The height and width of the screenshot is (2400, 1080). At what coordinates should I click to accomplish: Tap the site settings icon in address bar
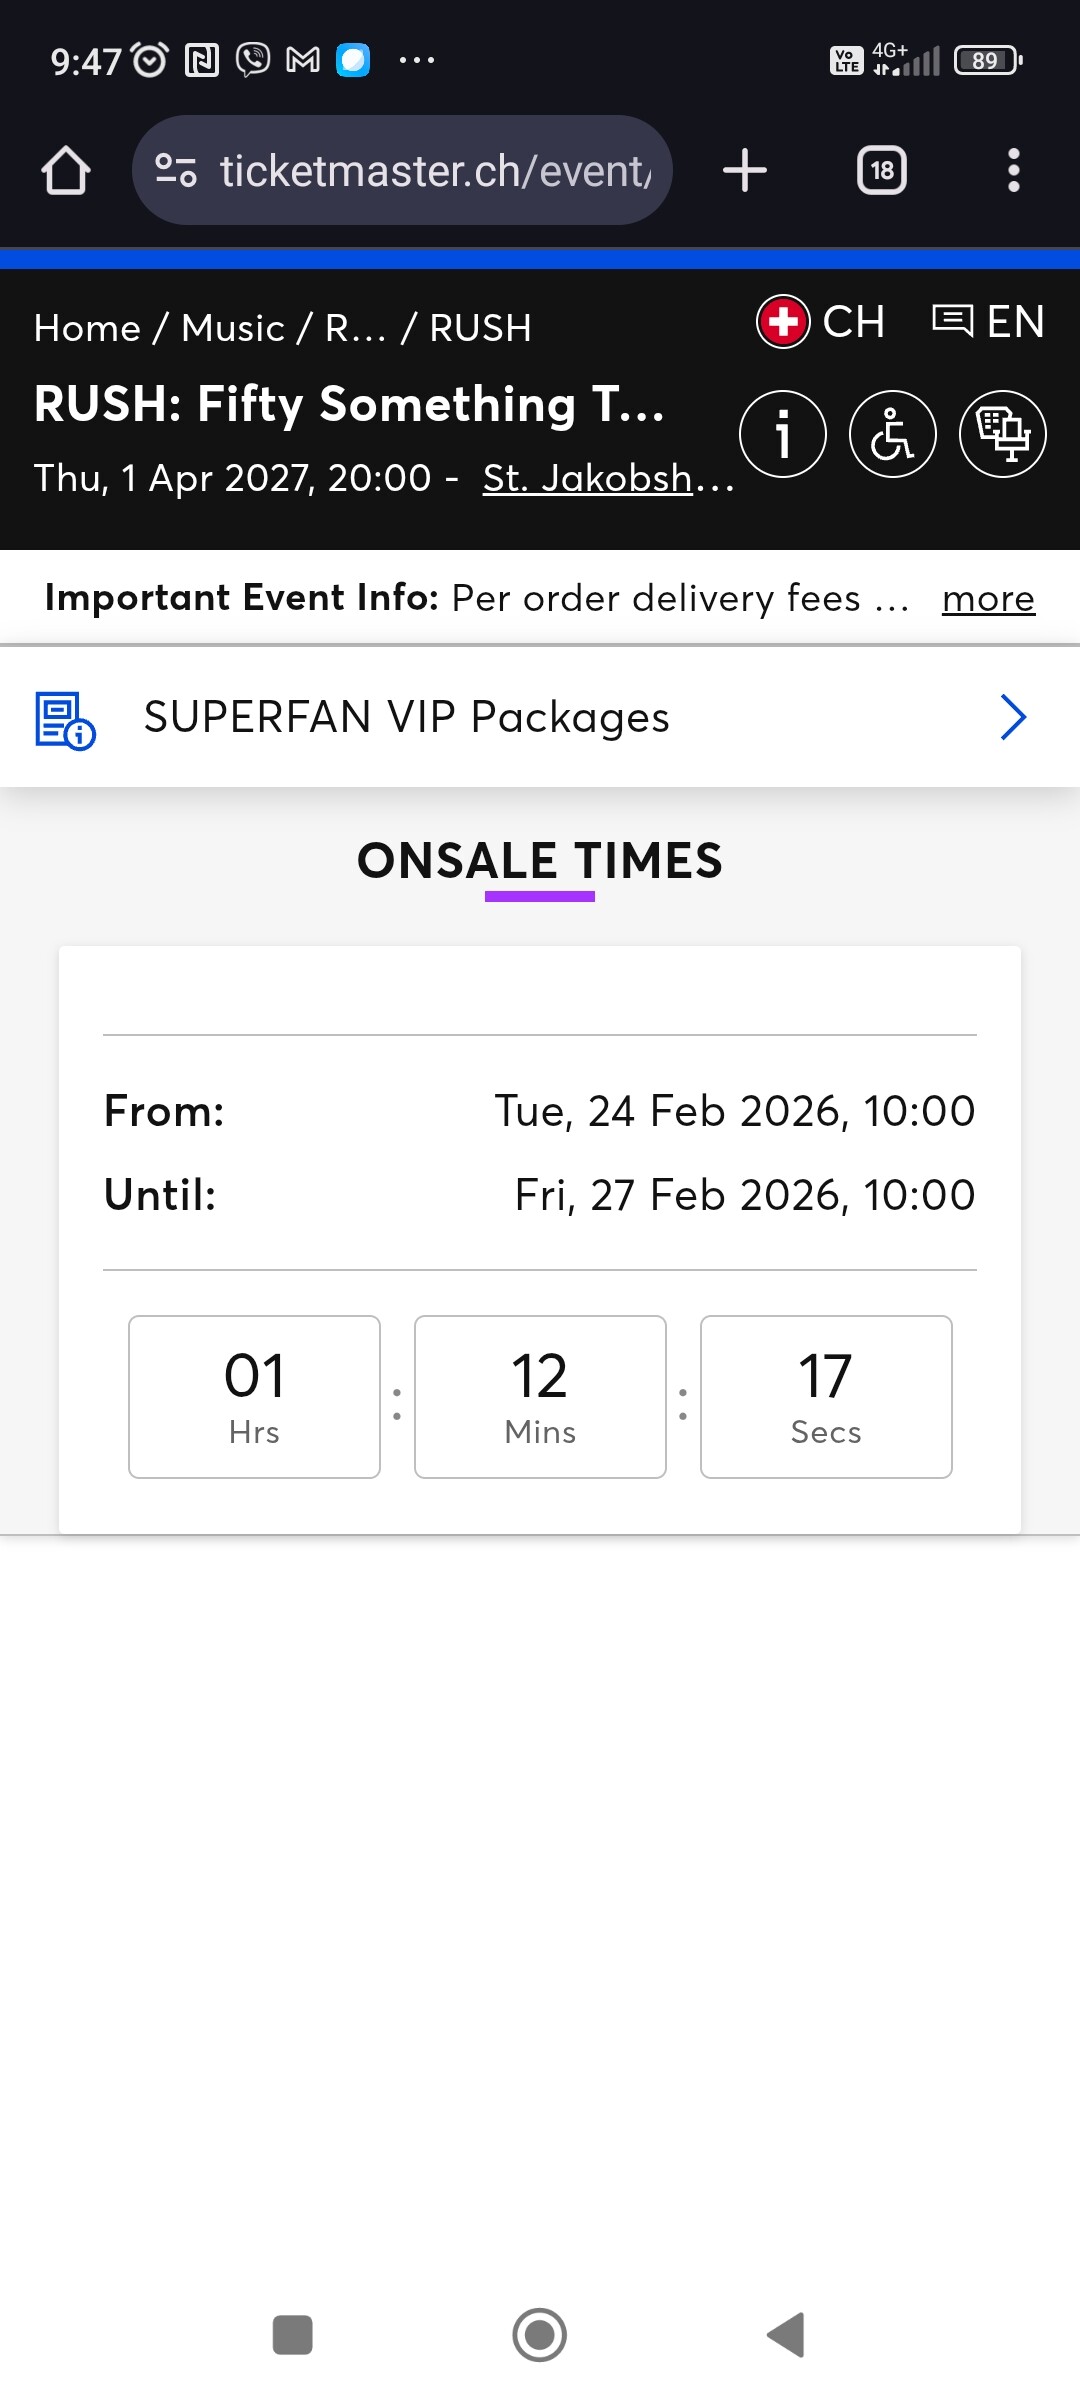(x=176, y=170)
